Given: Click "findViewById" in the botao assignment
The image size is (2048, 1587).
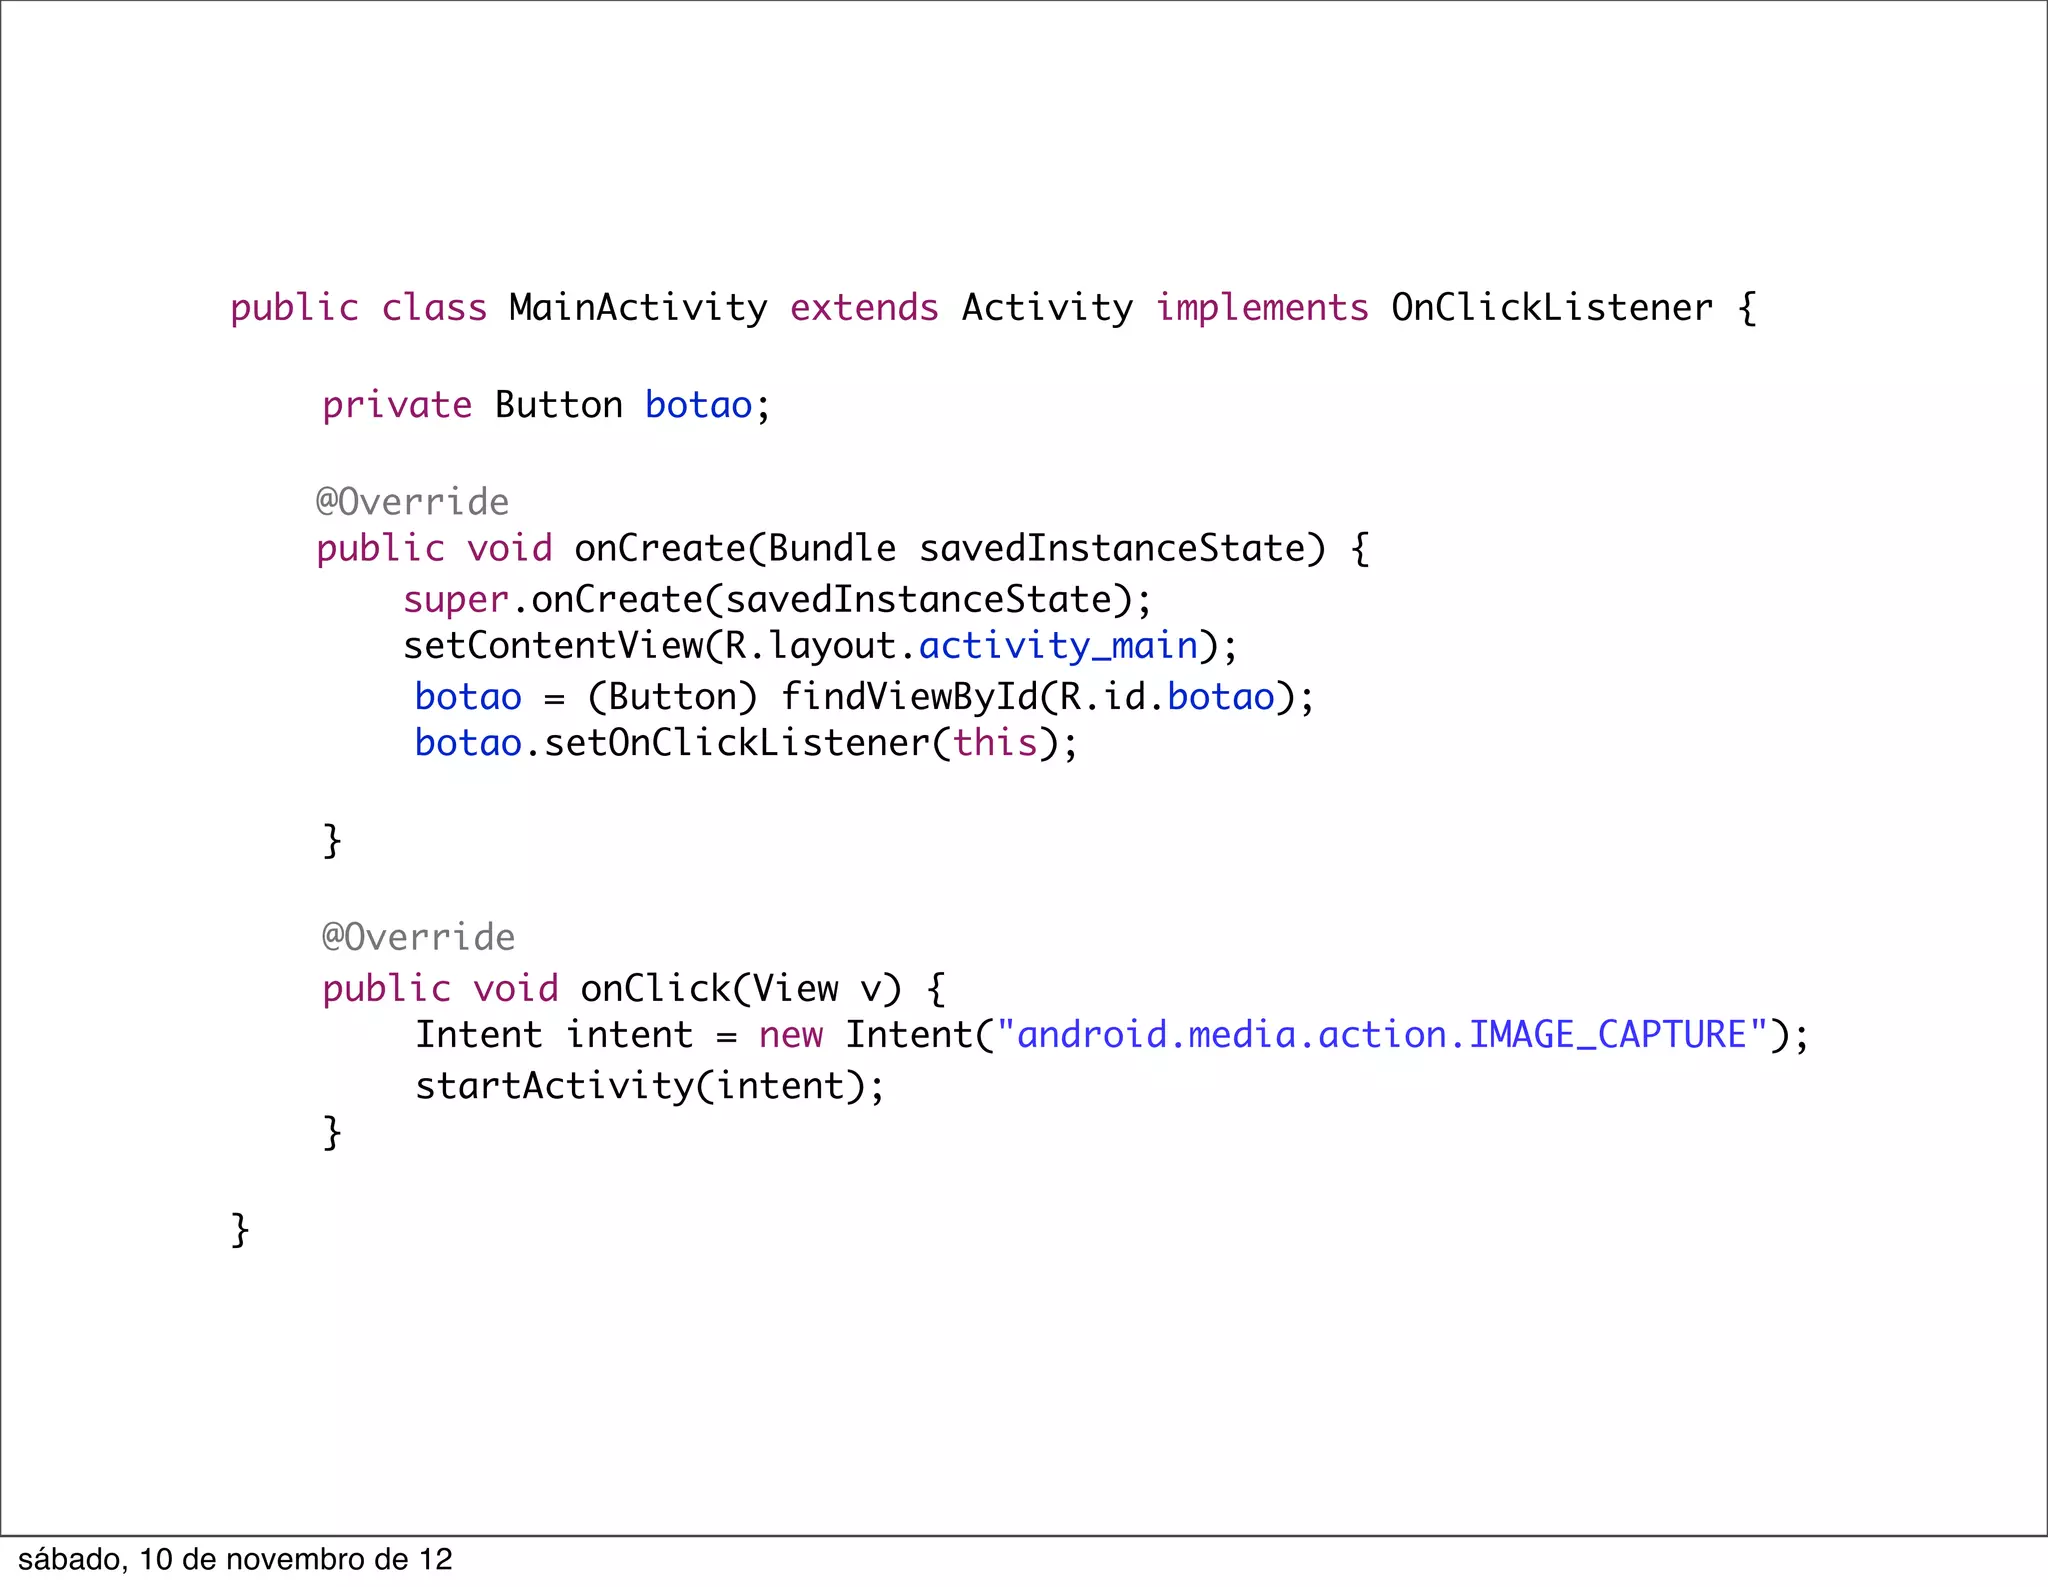Looking at the screenshot, I should pos(910,697).
